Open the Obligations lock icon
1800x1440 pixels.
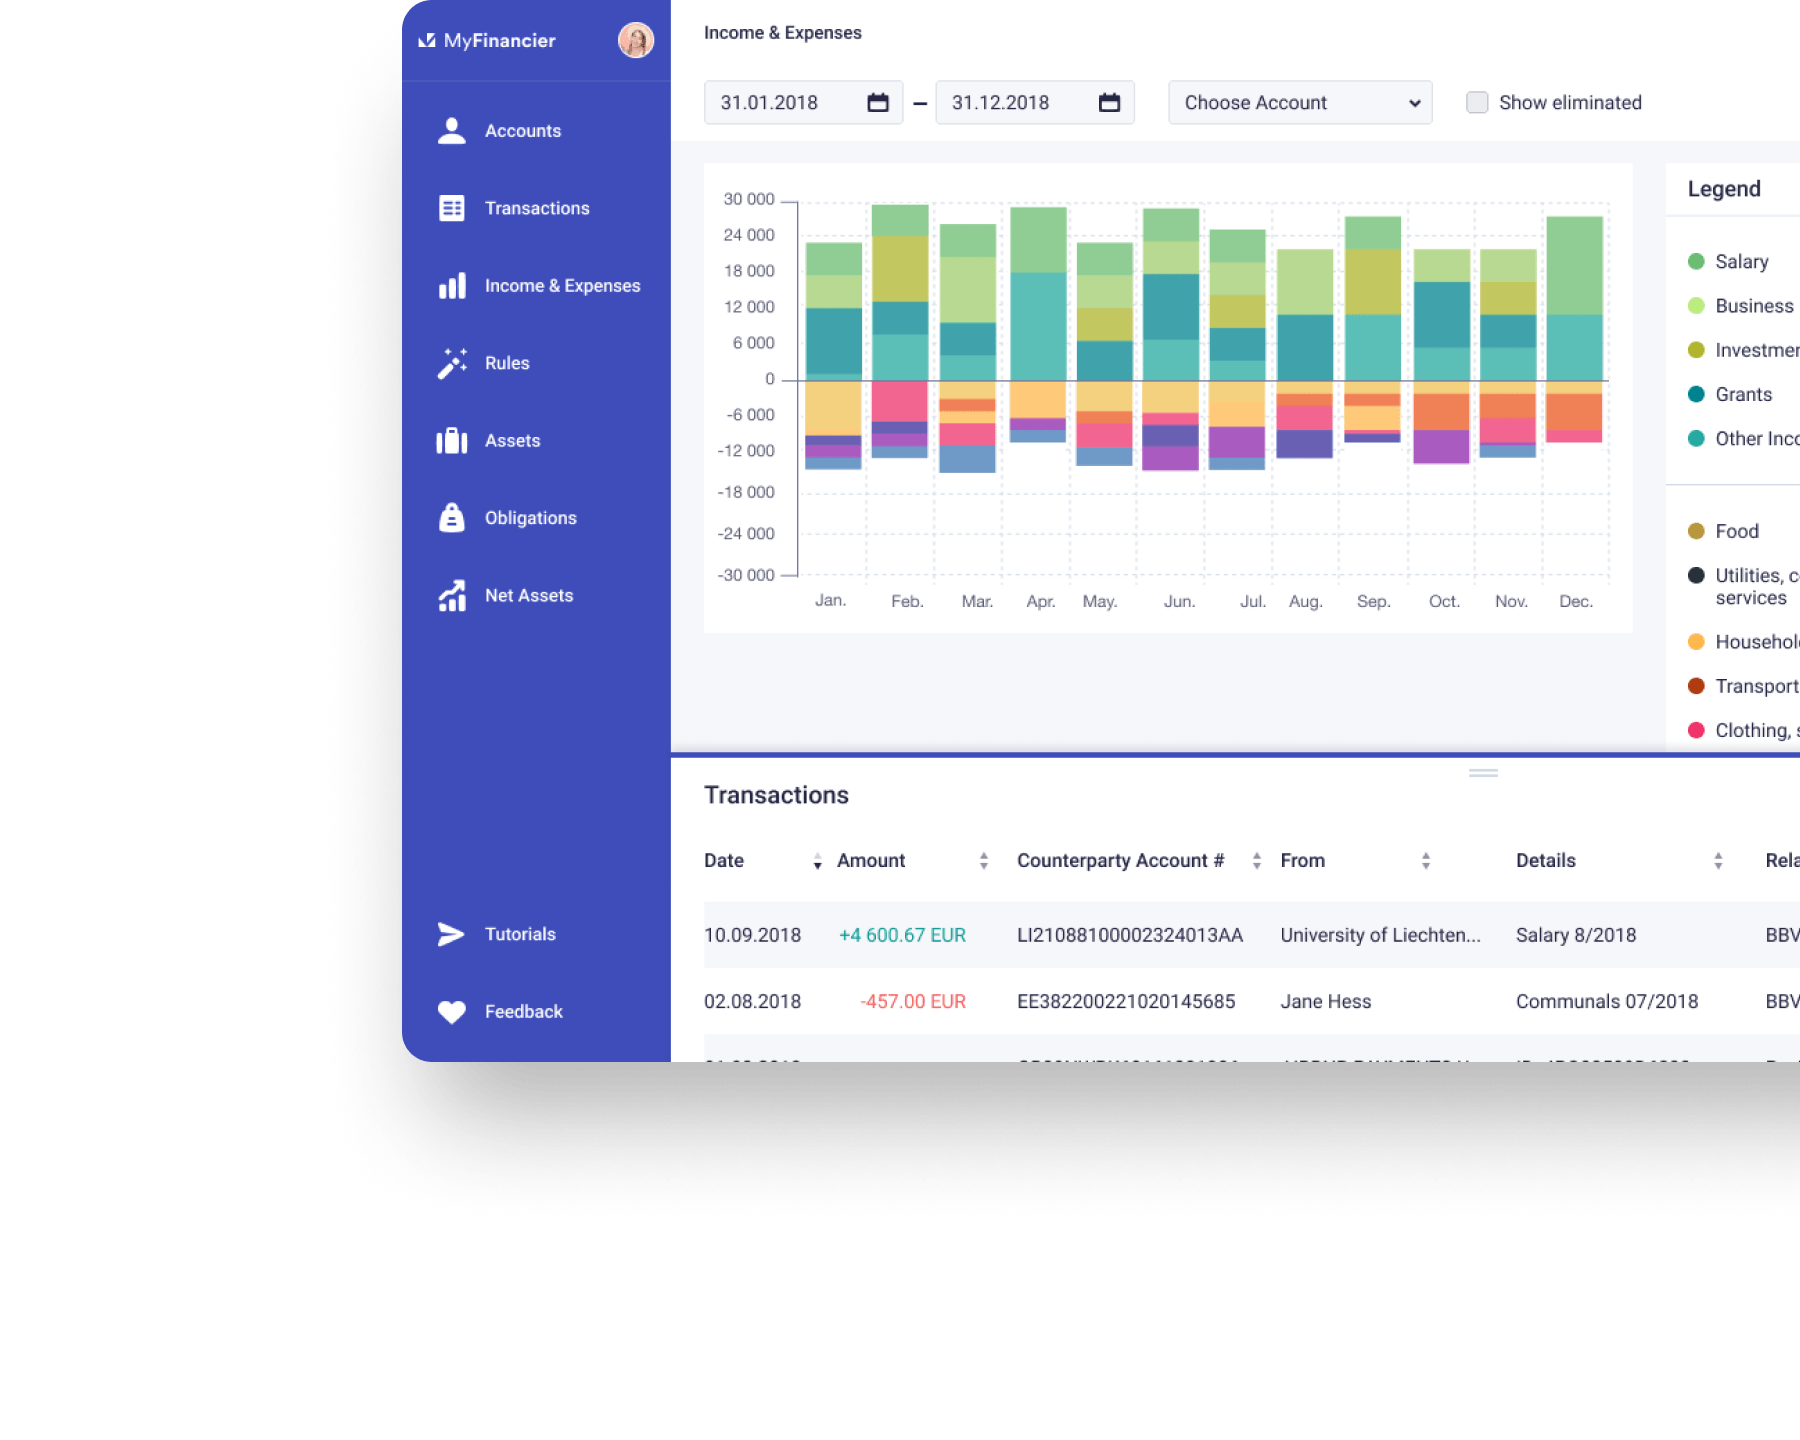452,518
